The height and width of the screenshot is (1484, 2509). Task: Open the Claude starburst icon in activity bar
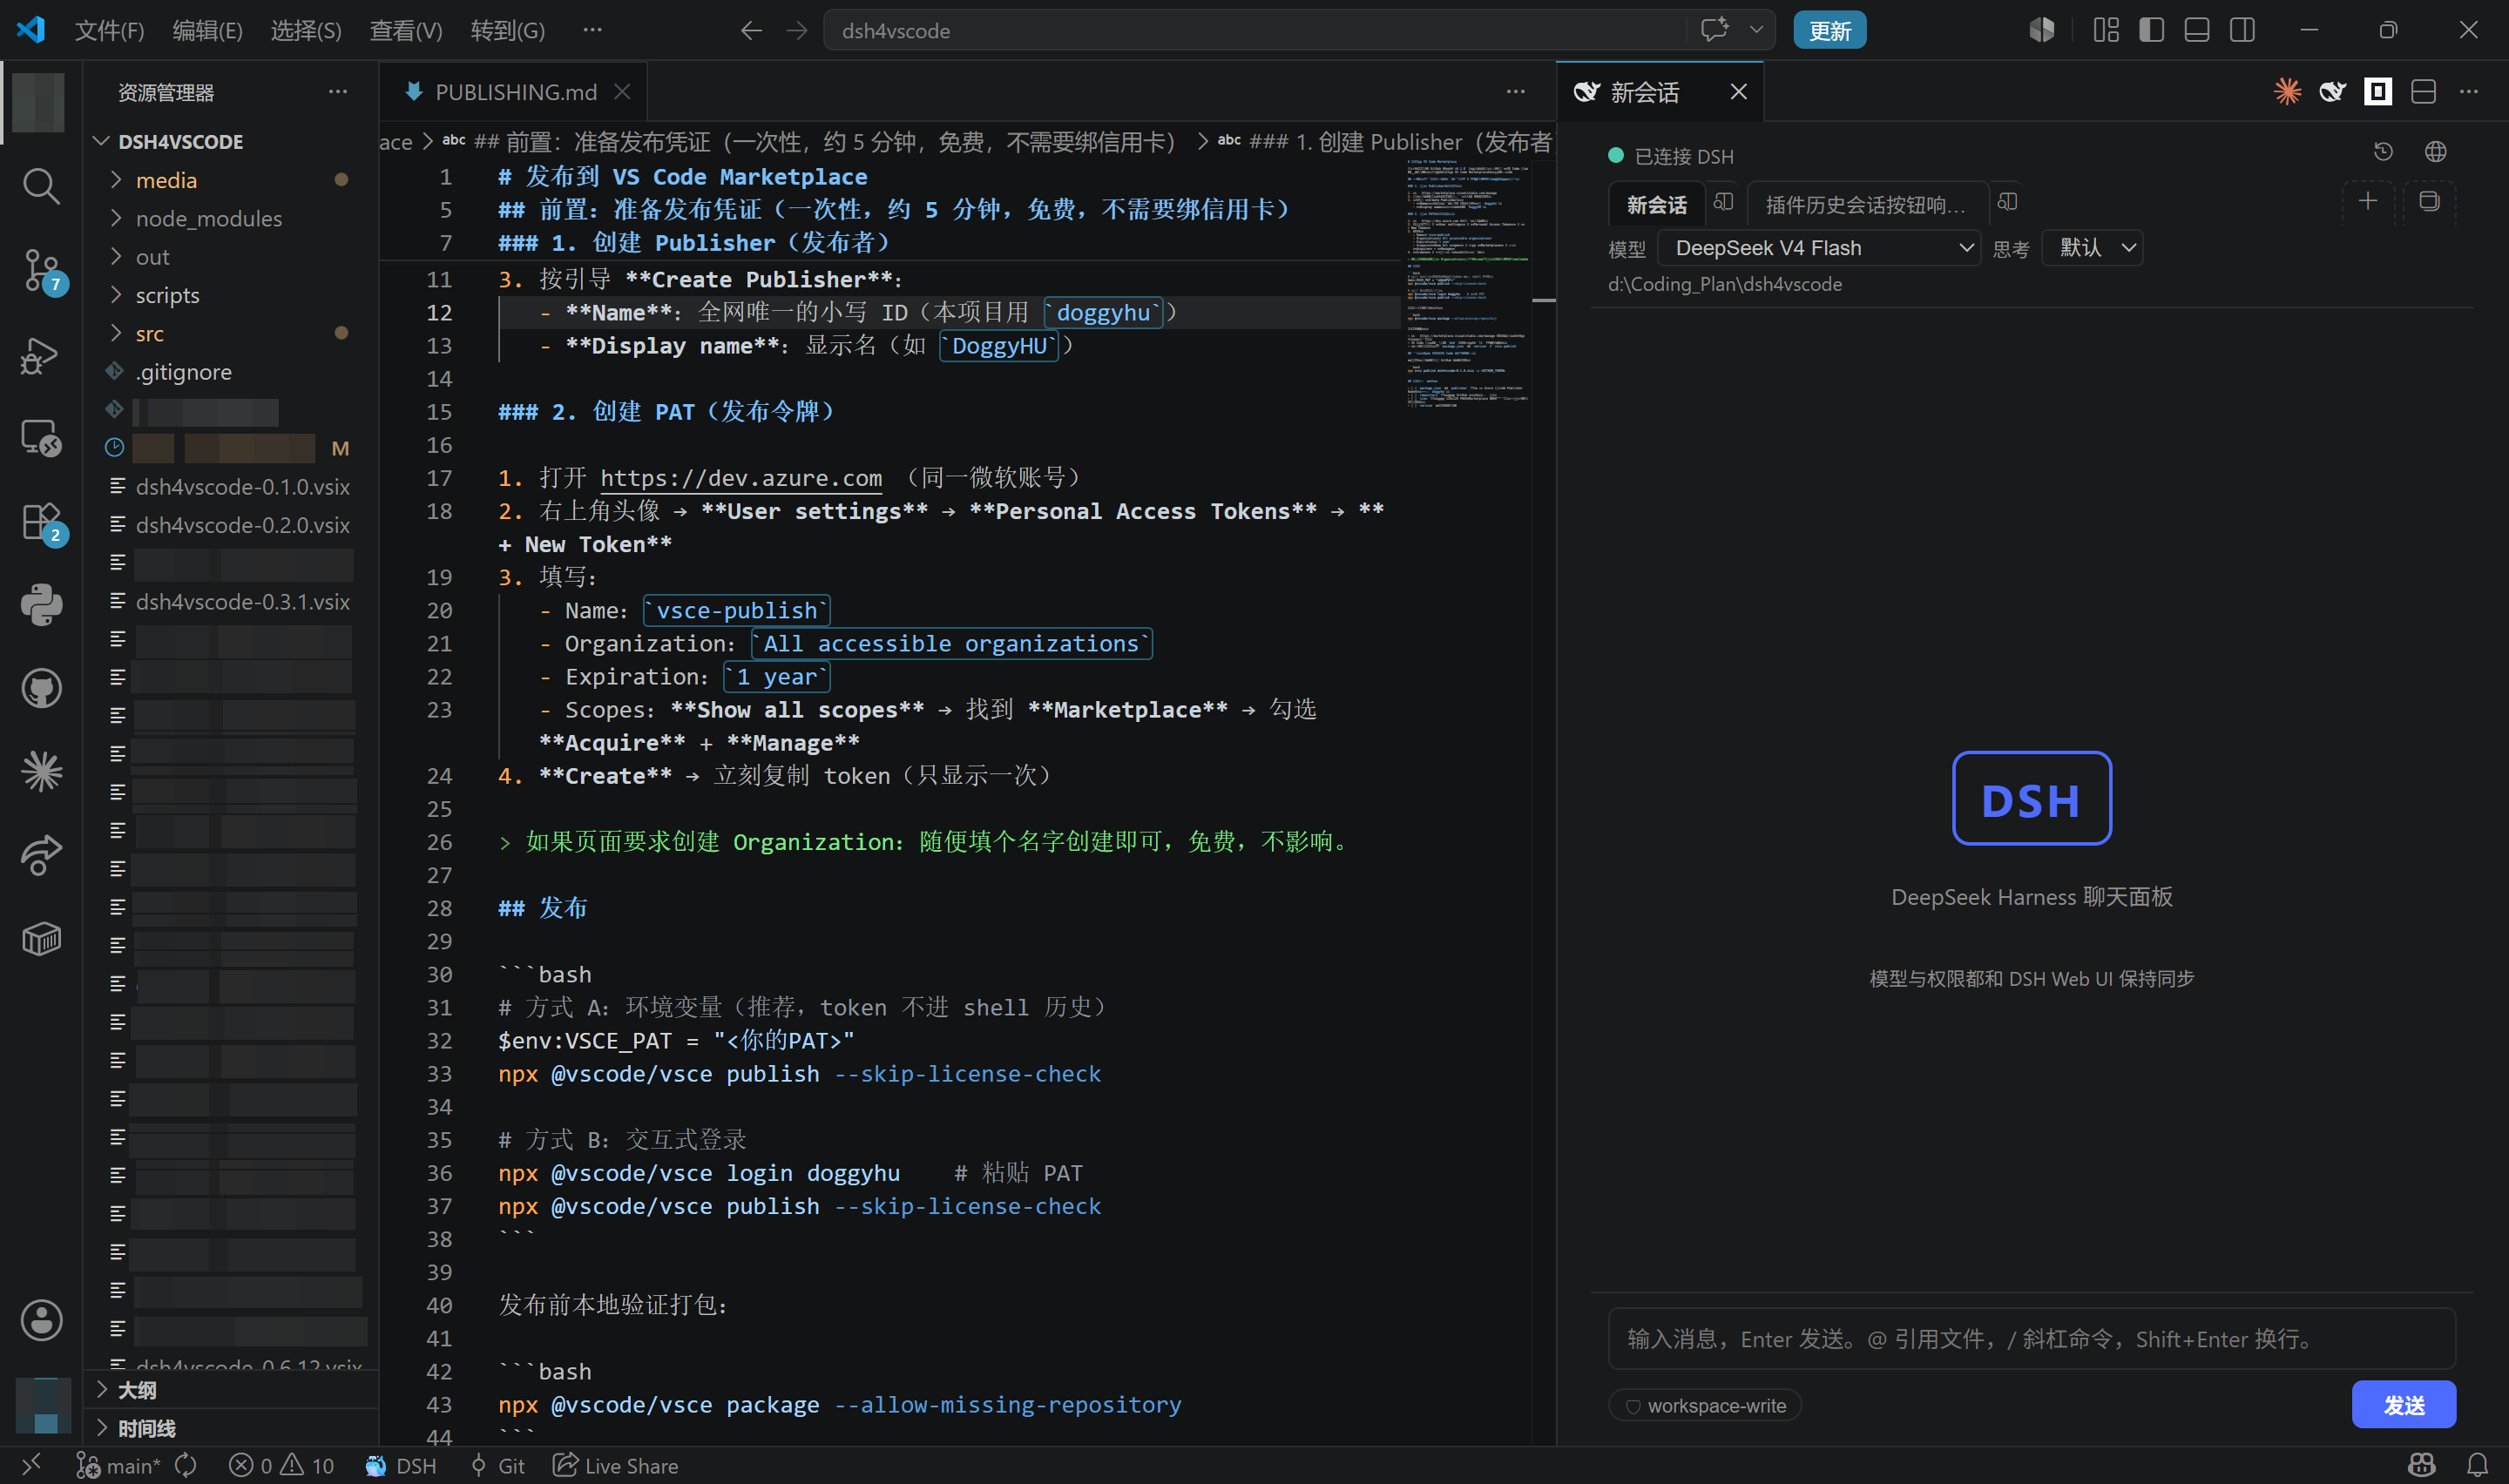40,771
